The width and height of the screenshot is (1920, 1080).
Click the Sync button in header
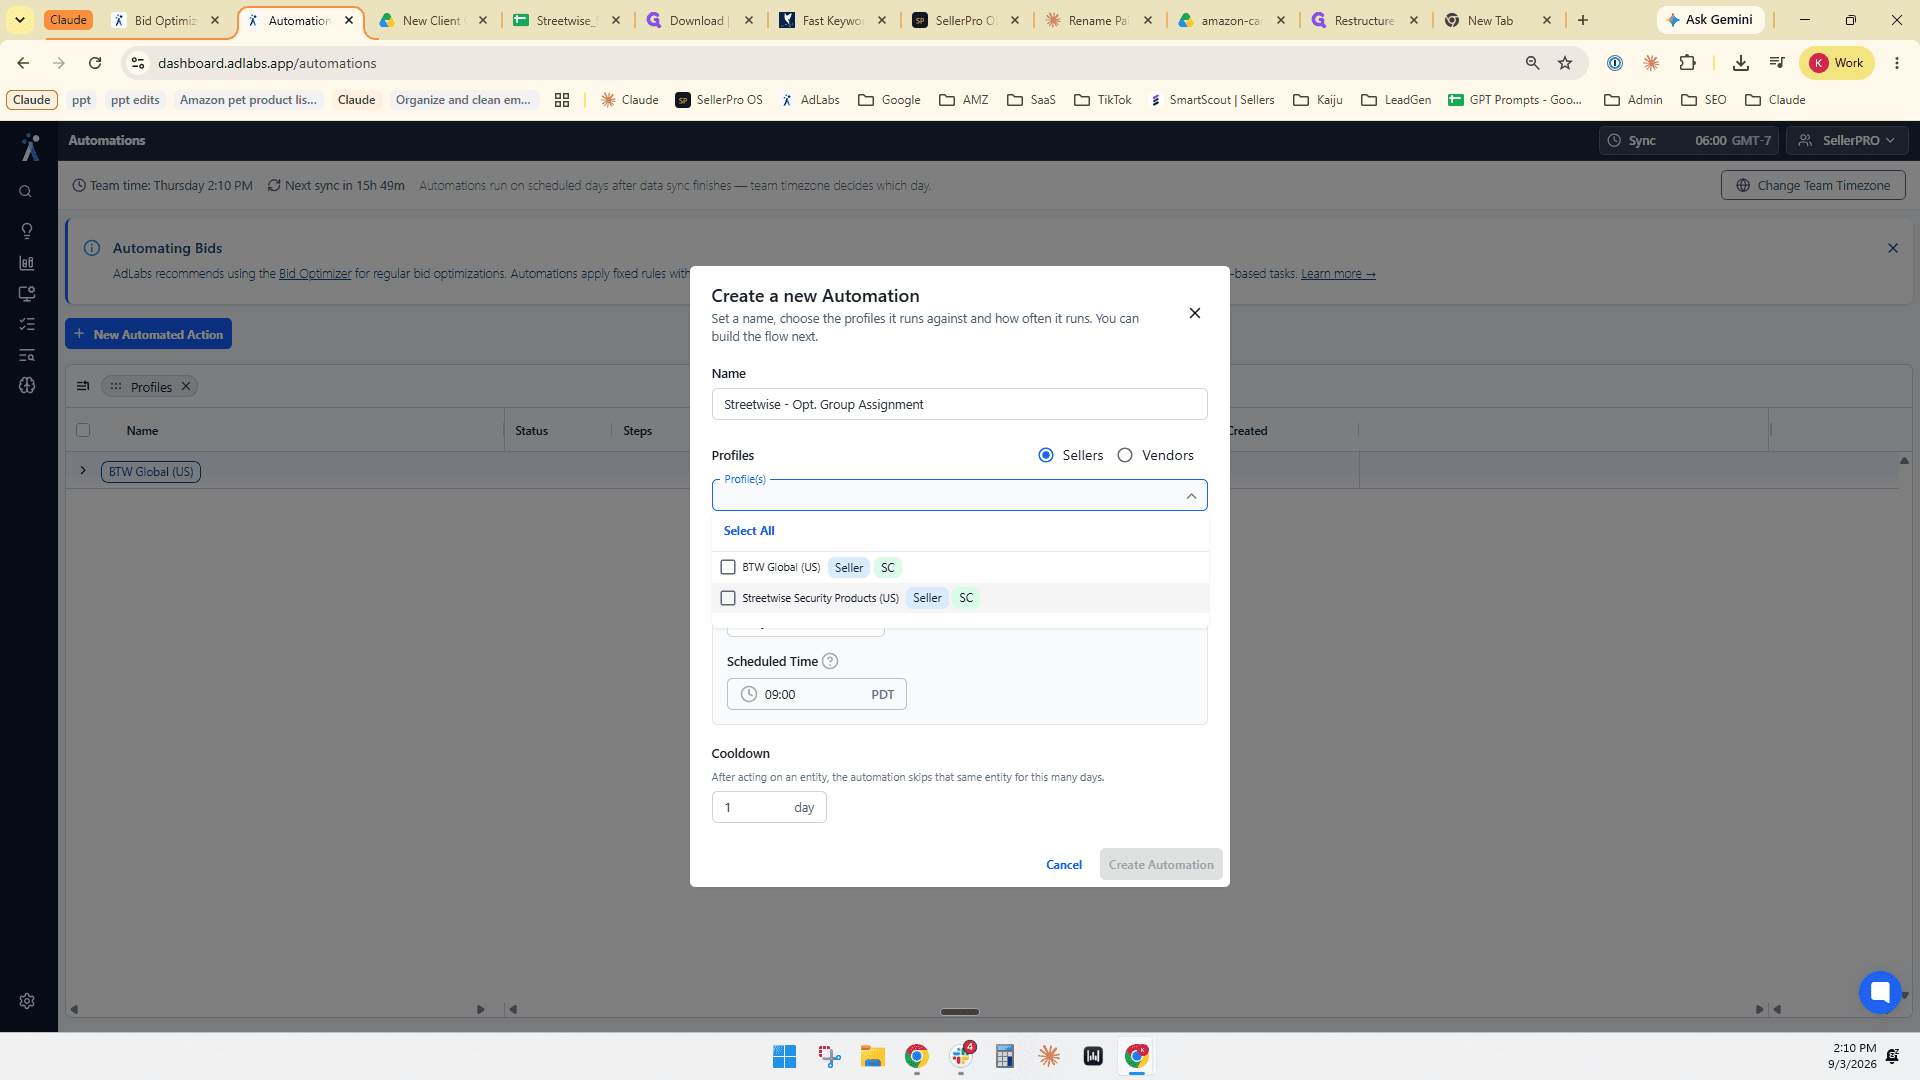coord(1689,141)
